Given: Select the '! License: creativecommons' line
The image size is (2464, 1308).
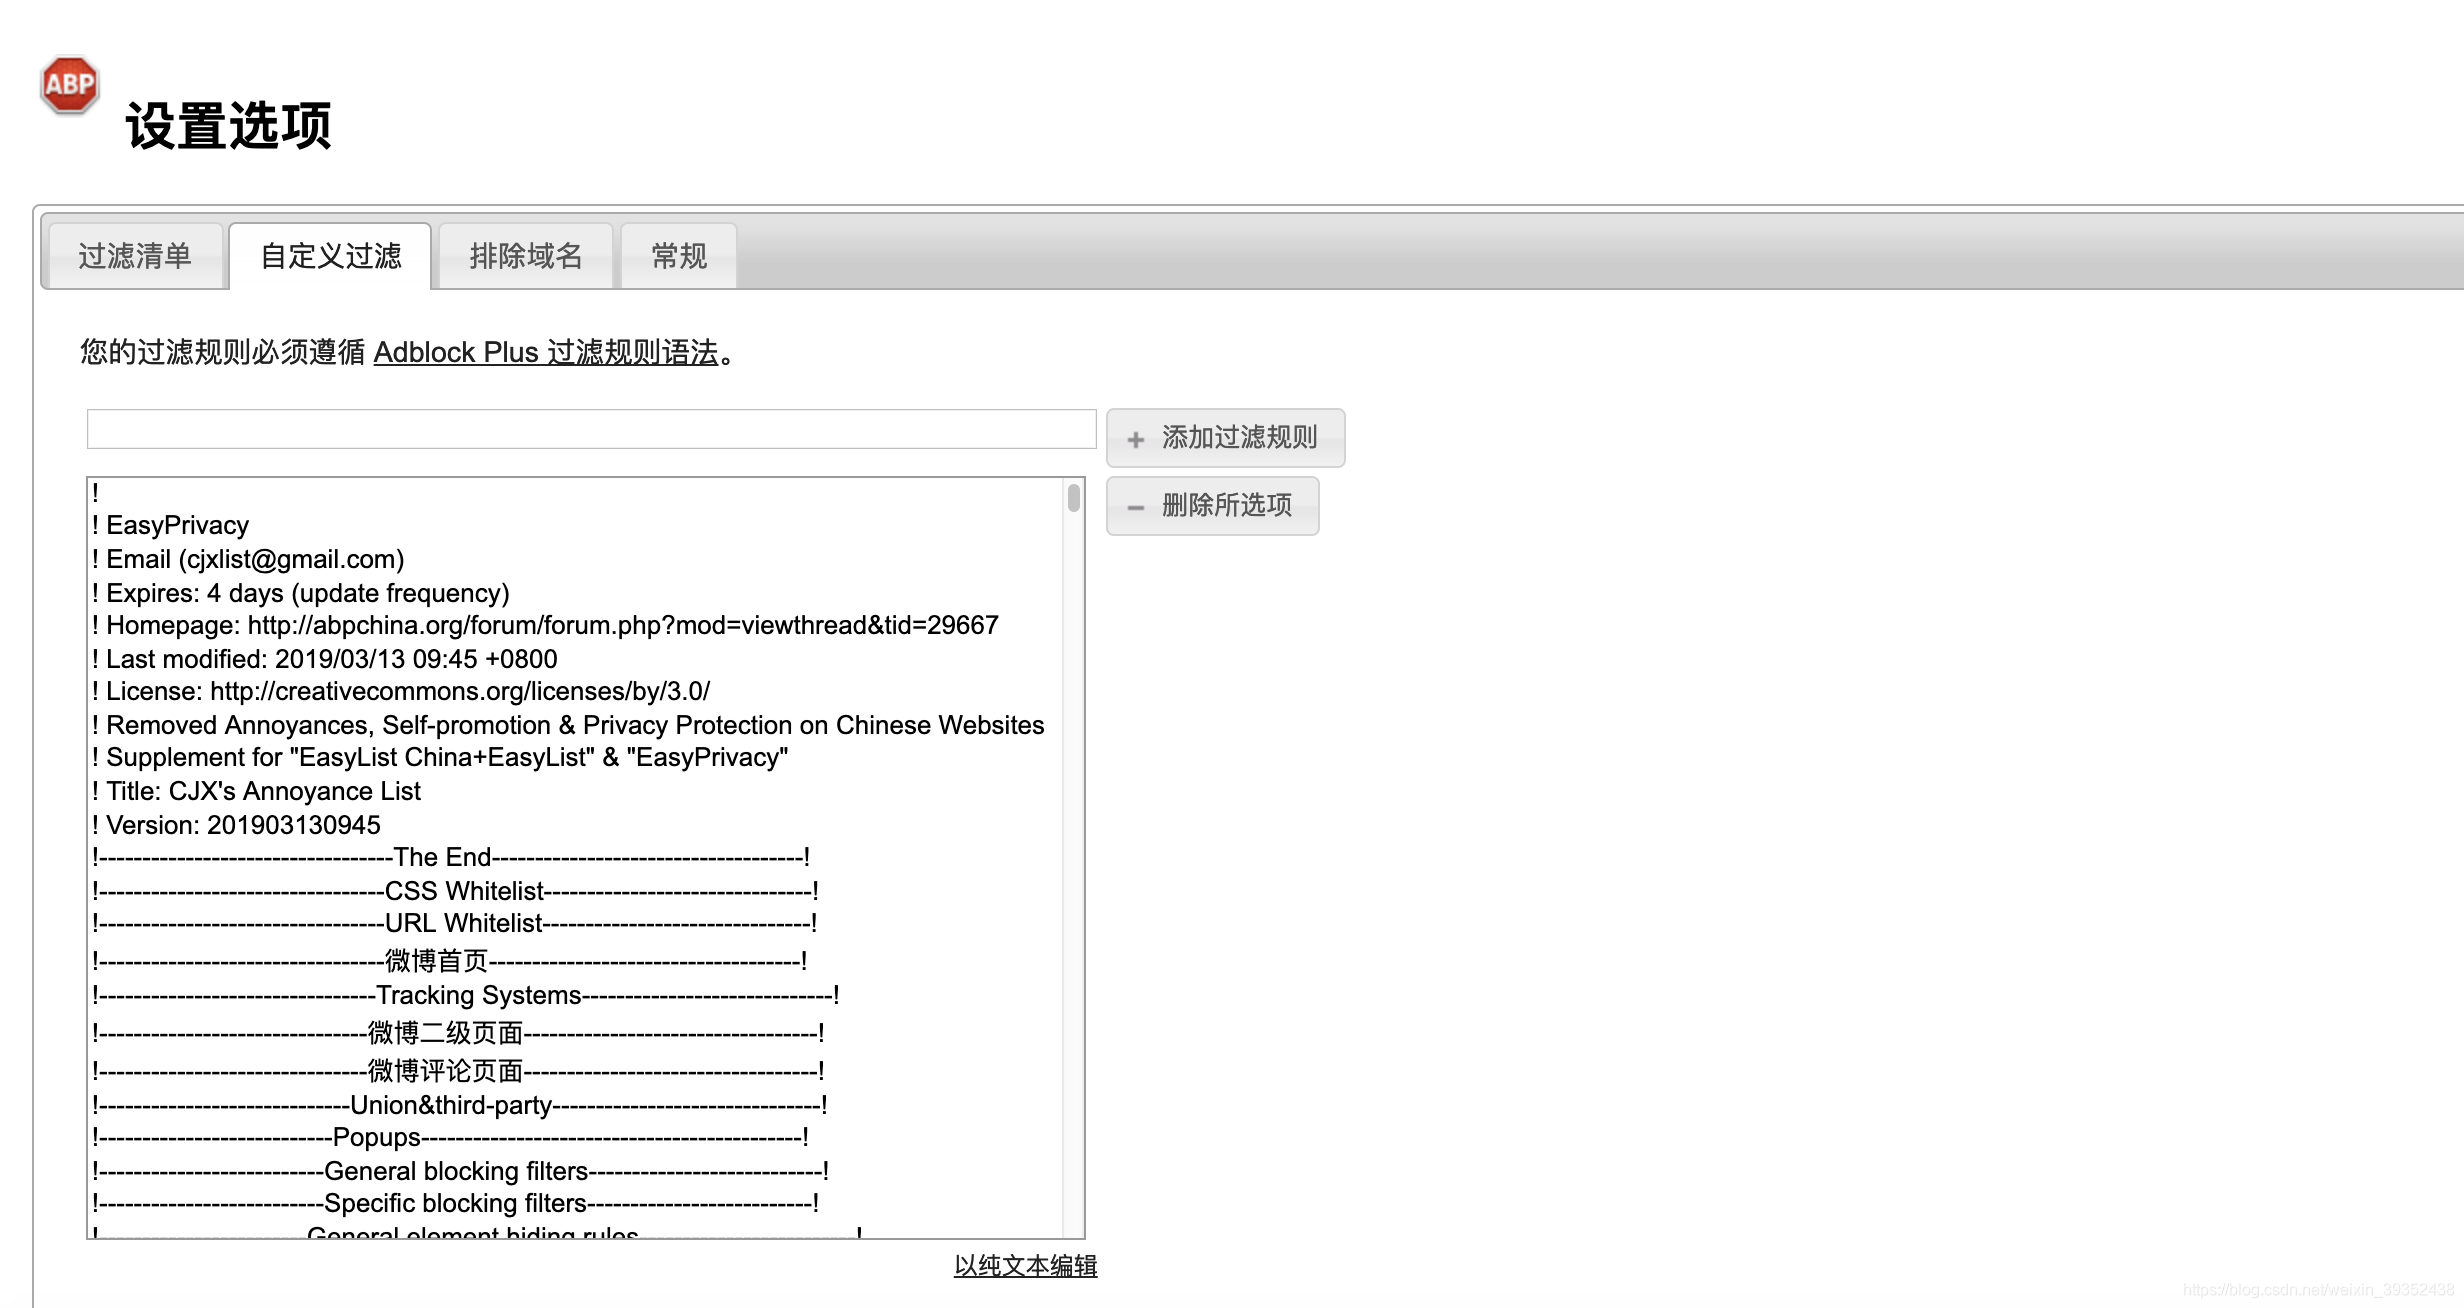Looking at the screenshot, I should (x=576, y=691).
